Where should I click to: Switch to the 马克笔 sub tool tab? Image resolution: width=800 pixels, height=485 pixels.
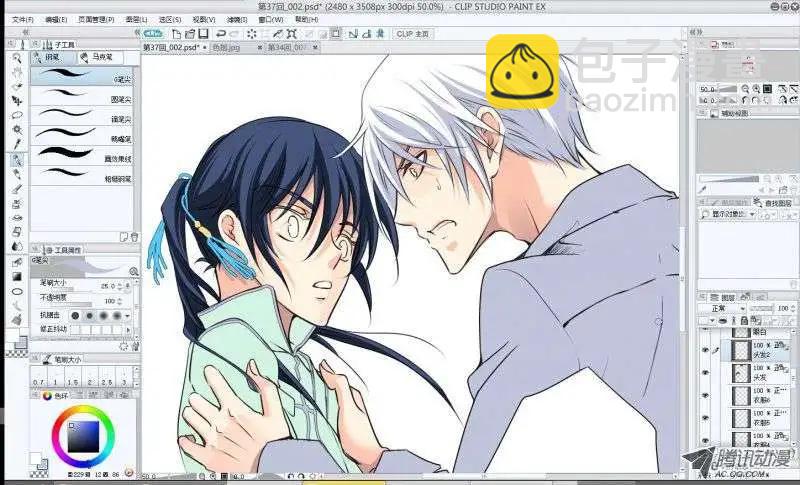(102, 58)
